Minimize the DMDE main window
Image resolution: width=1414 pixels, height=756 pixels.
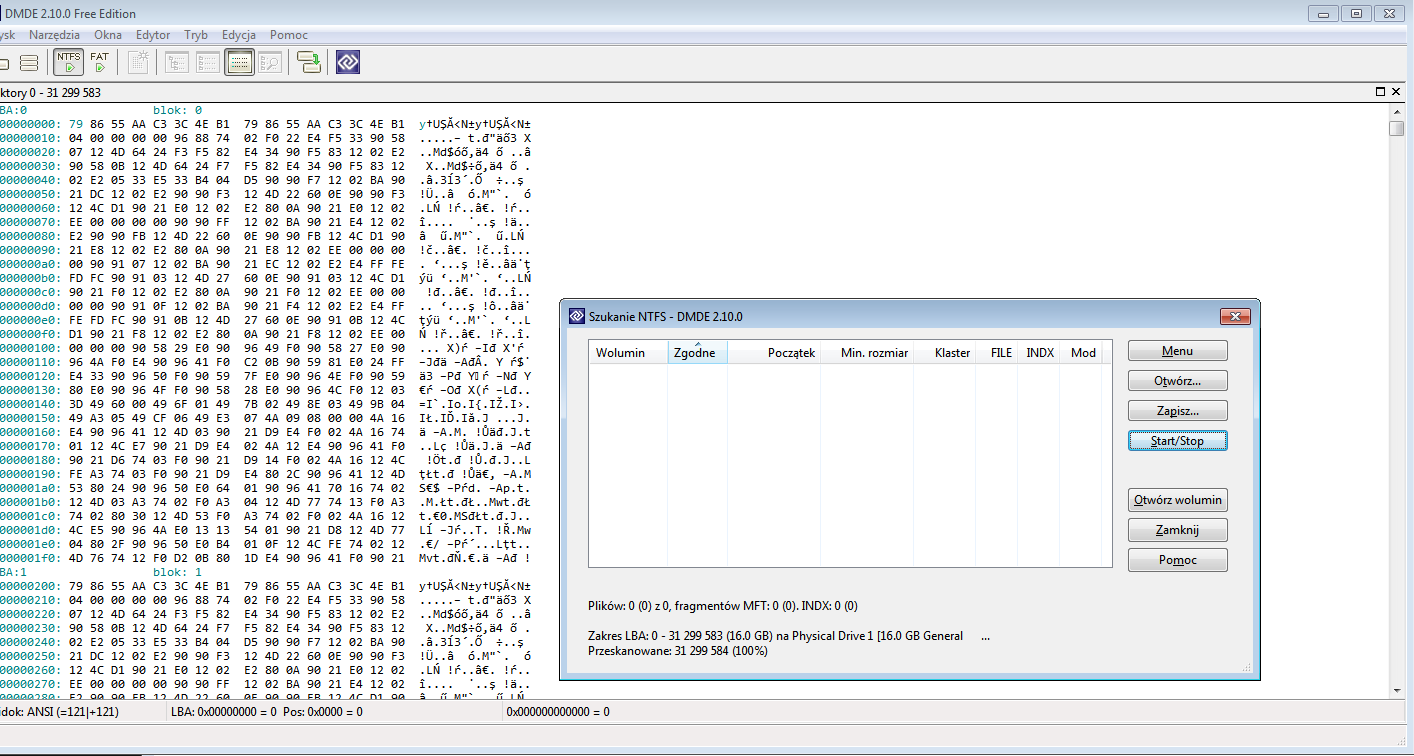(1324, 13)
